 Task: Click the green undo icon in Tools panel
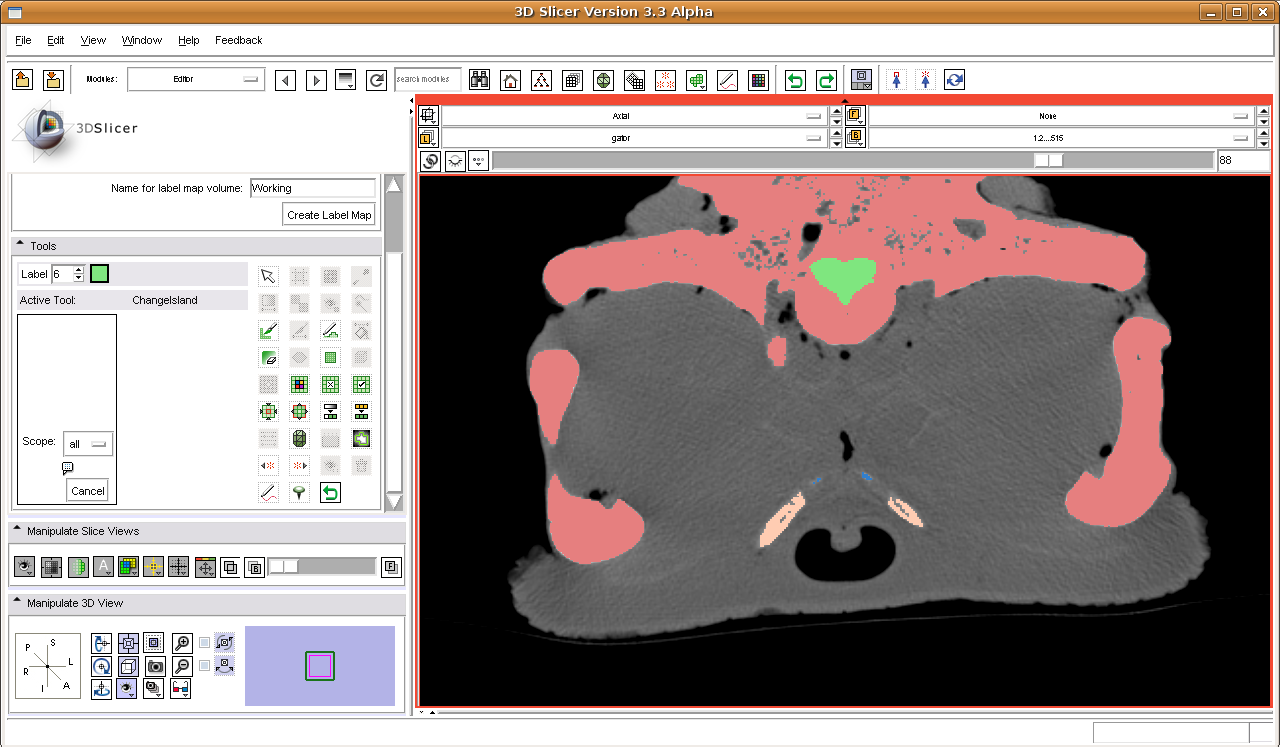coord(330,492)
